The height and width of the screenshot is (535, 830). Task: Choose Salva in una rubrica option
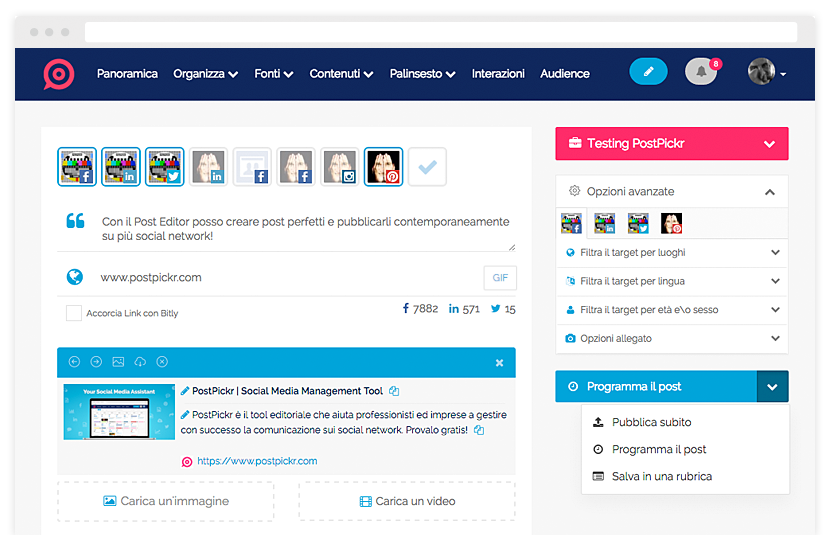point(685,476)
